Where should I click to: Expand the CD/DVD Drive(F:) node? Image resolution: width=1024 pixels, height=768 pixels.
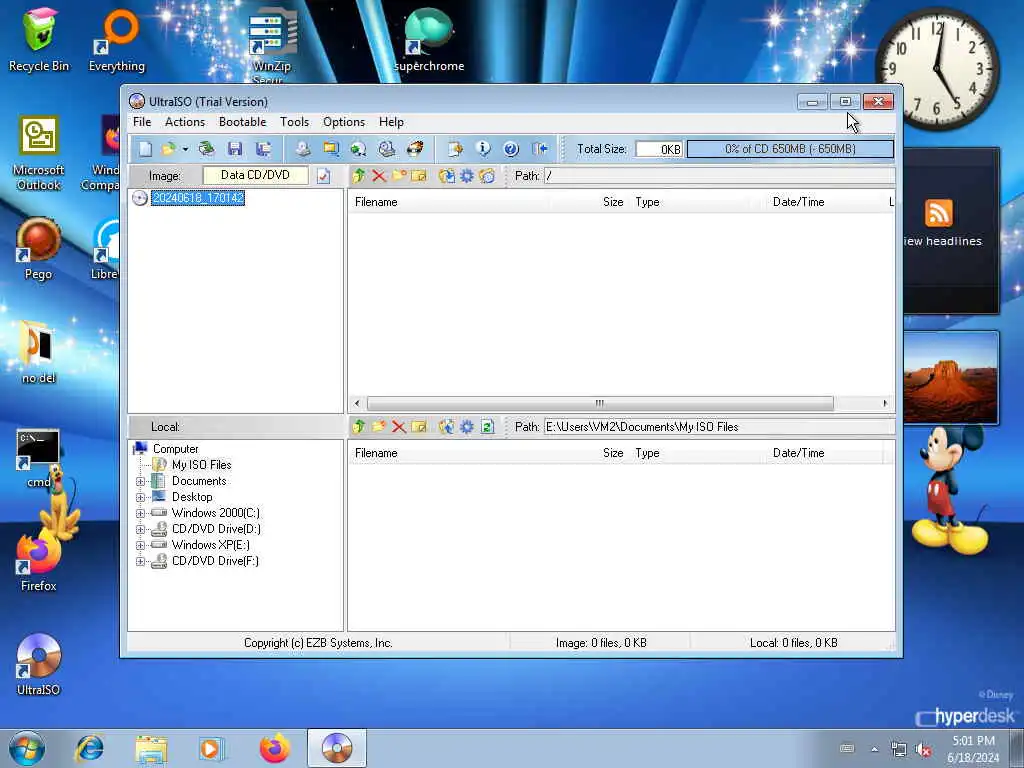140,561
